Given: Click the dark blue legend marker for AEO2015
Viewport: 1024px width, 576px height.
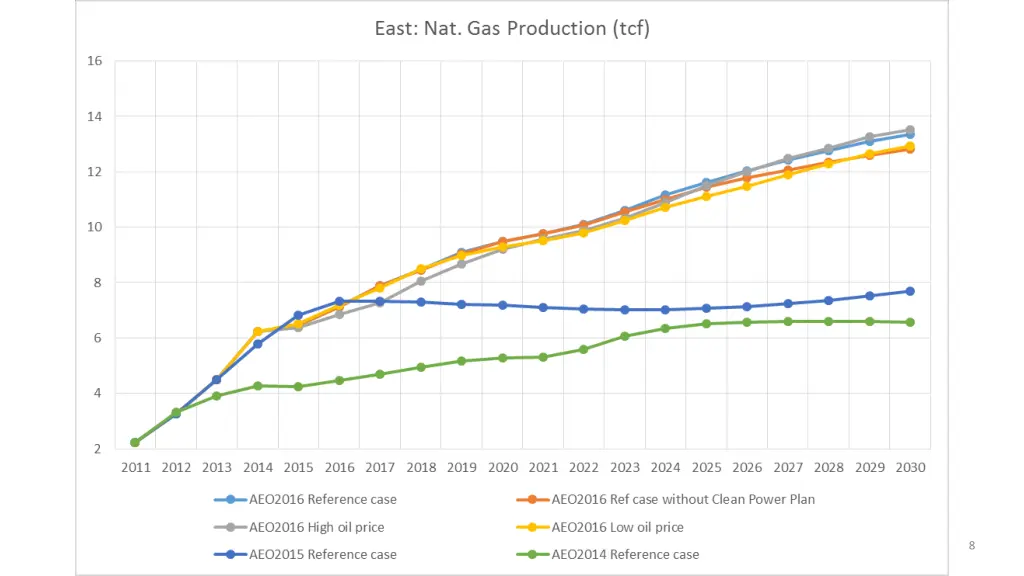Looking at the screenshot, I should pos(230,554).
